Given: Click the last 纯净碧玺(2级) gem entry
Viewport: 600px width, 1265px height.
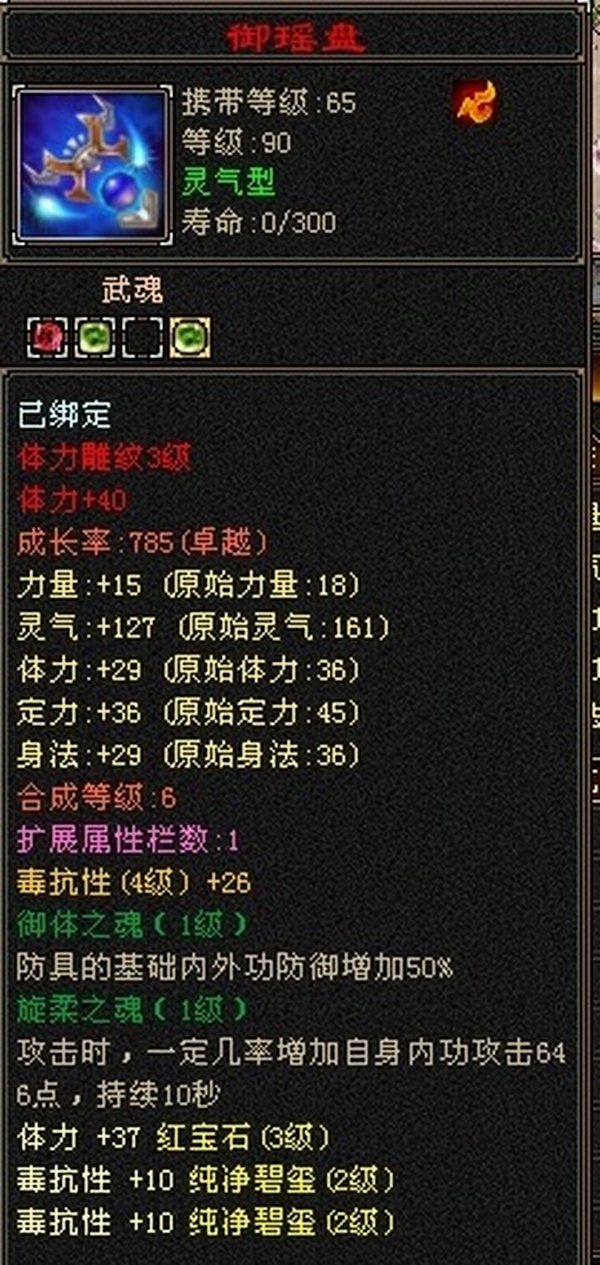Looking at the screenshot, I should [x=291, y=1222].
